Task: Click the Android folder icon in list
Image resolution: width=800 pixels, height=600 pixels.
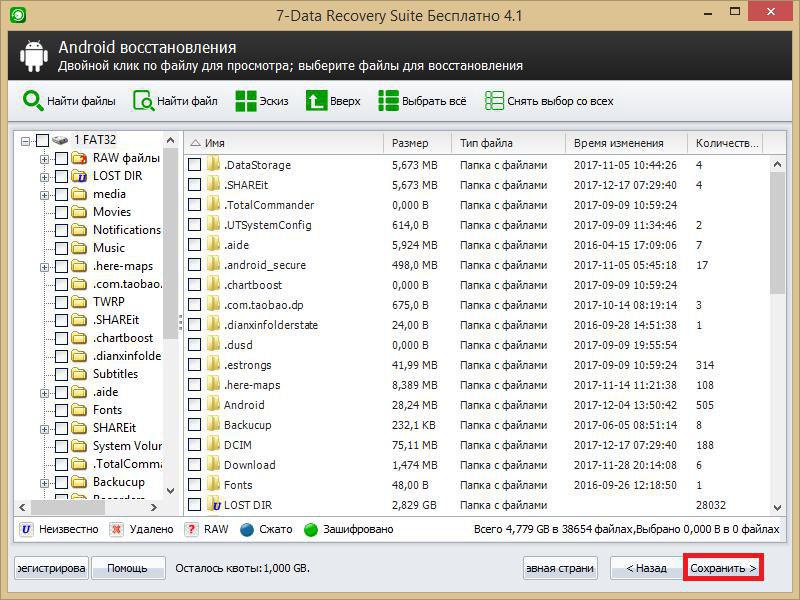Action: pos(213,404)
